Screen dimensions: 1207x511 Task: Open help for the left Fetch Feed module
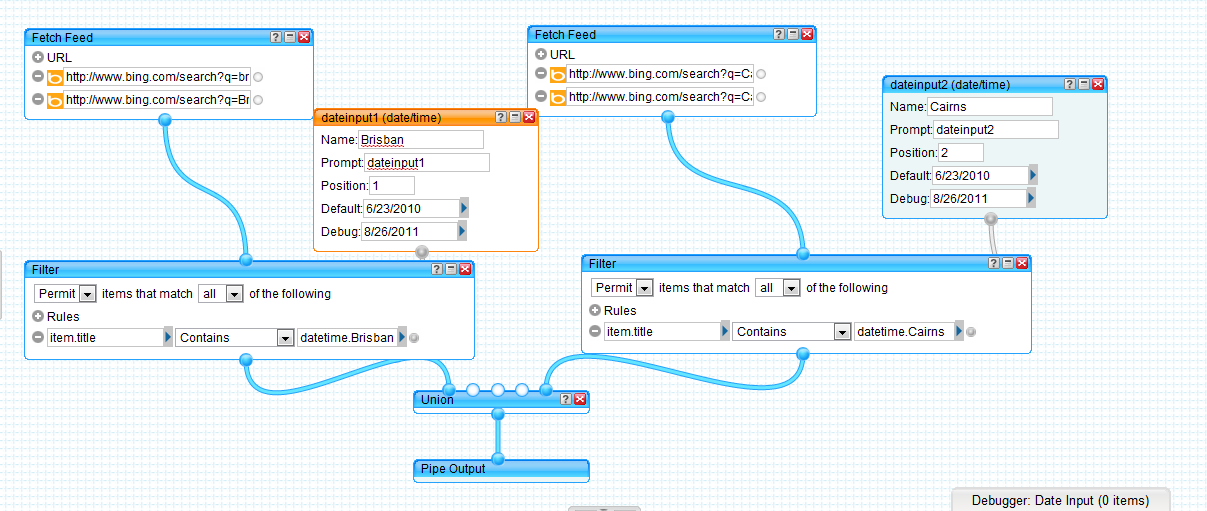coord(275,37)
